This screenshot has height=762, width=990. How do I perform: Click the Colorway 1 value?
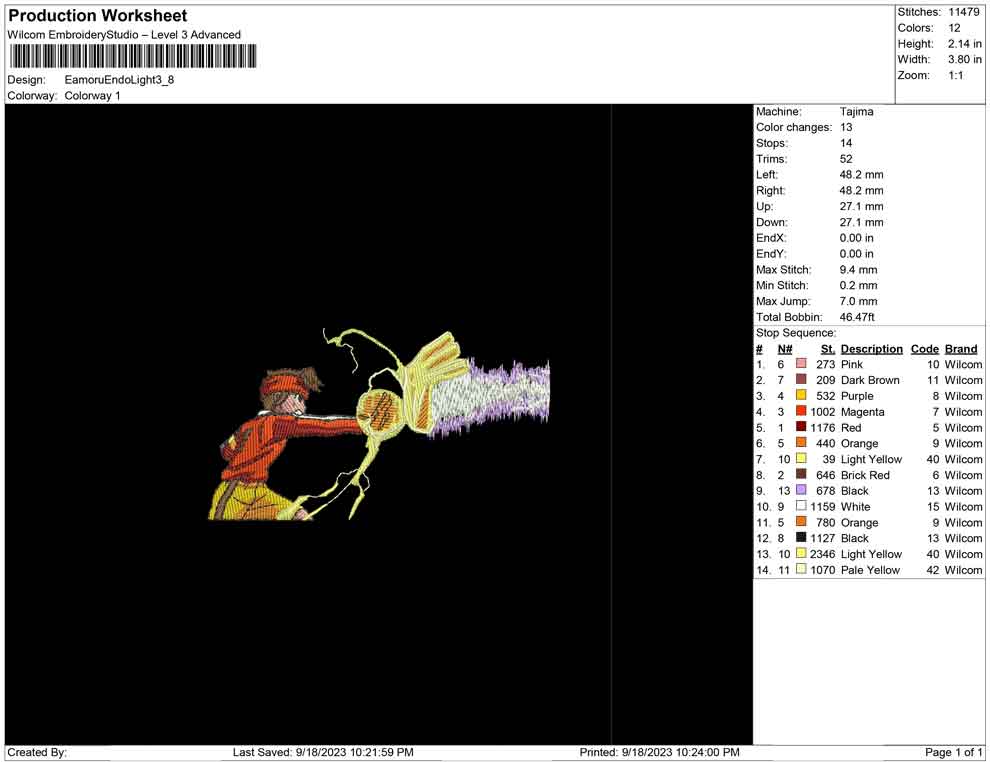coord(92,96)
